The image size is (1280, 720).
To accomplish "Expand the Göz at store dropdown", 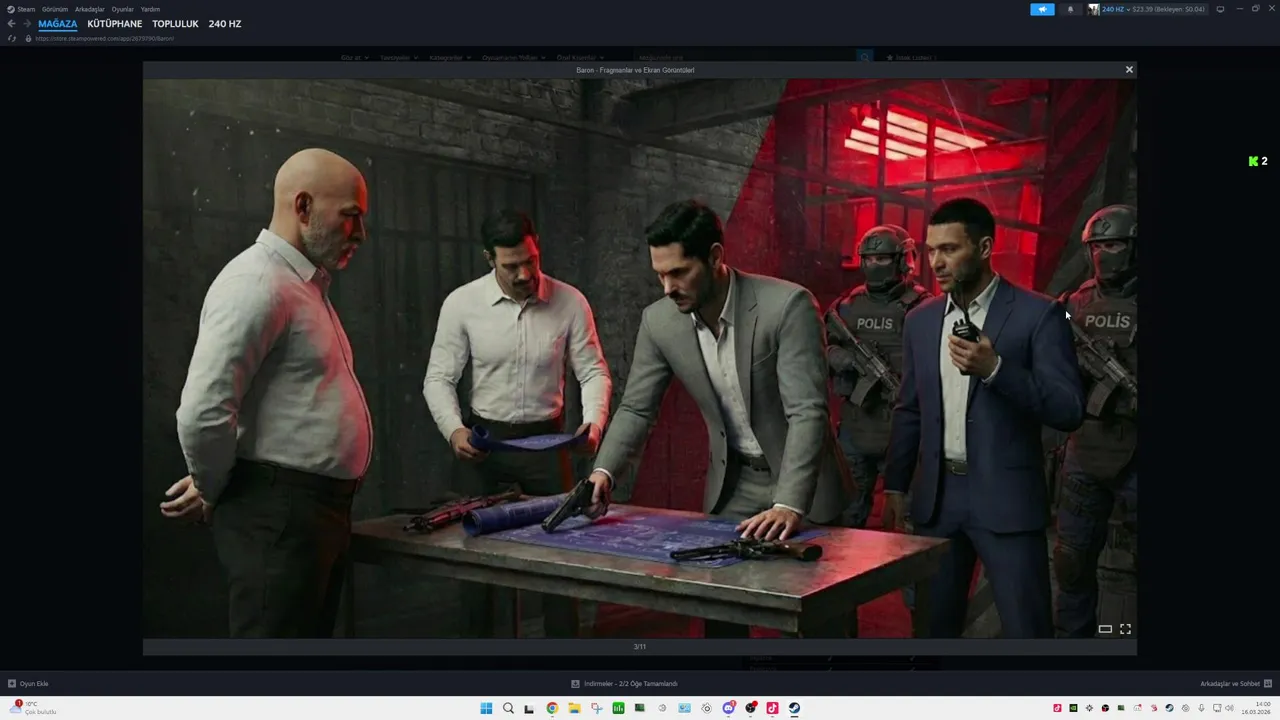I will [x=355, y=58].
